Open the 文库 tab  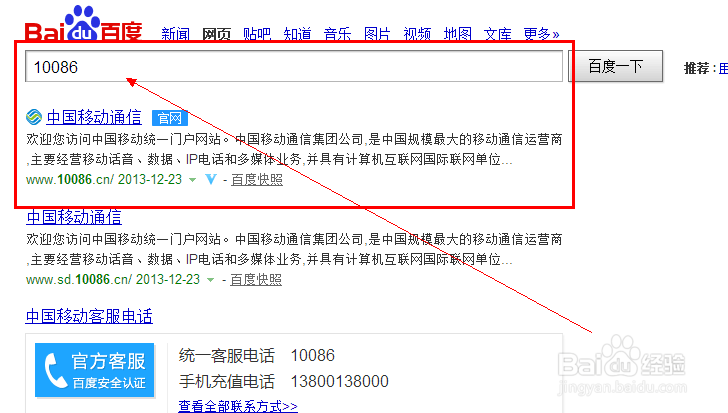point(497,34)
